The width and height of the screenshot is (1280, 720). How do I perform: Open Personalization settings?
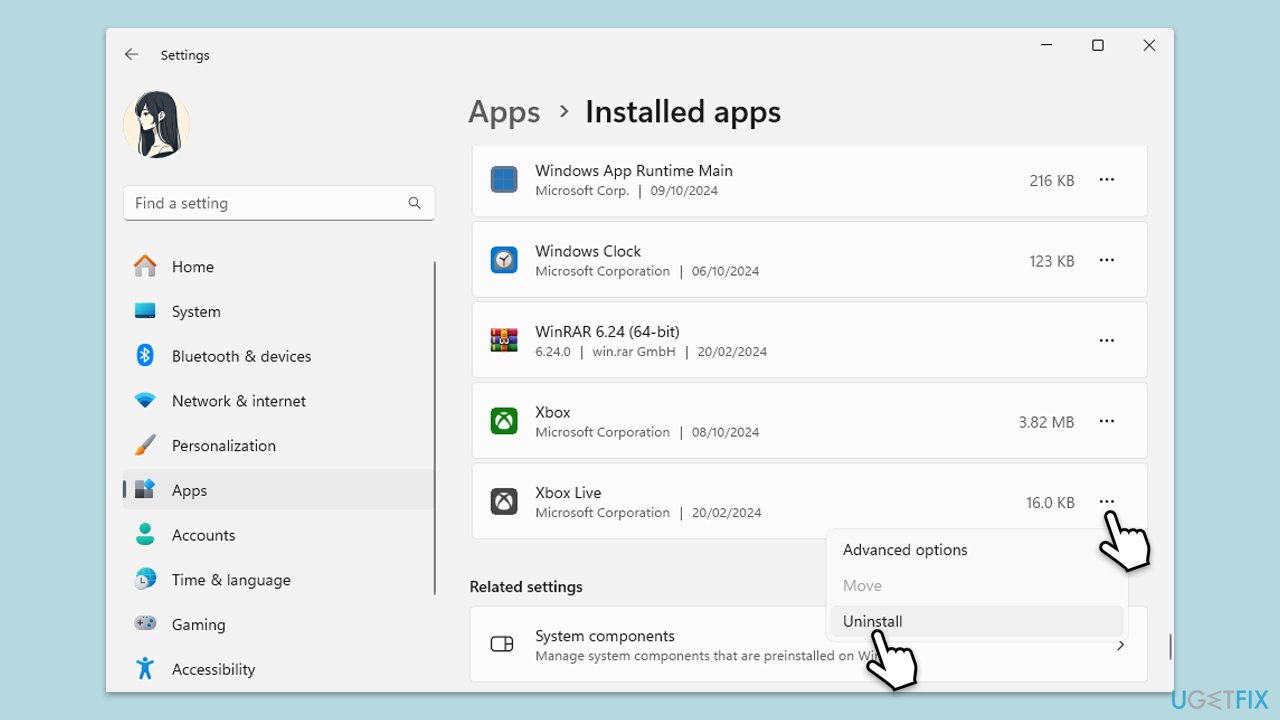[x=279, y=446]
